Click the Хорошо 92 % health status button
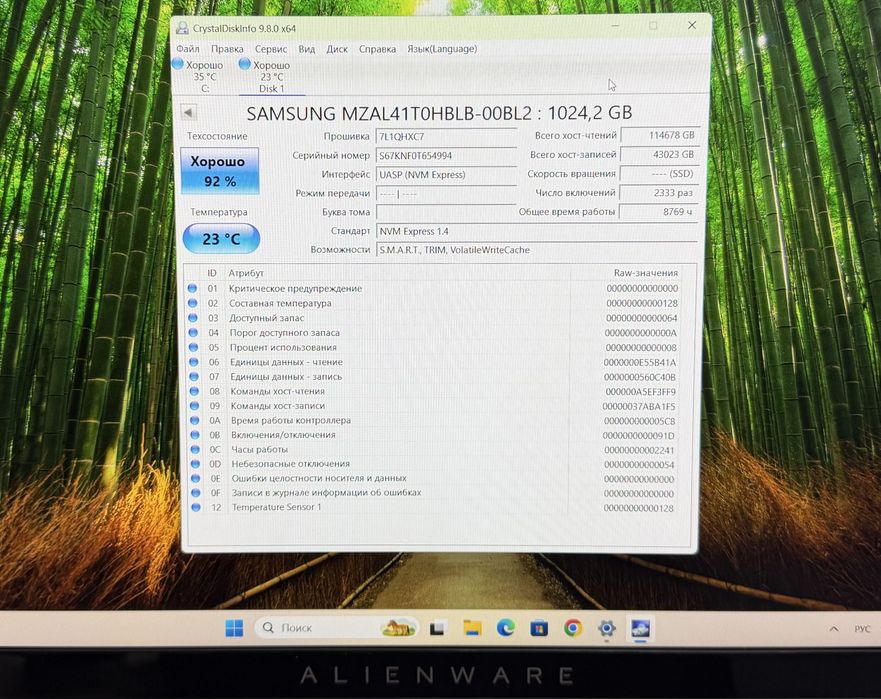This screenshot has width=881, height=699. [220, 171]
